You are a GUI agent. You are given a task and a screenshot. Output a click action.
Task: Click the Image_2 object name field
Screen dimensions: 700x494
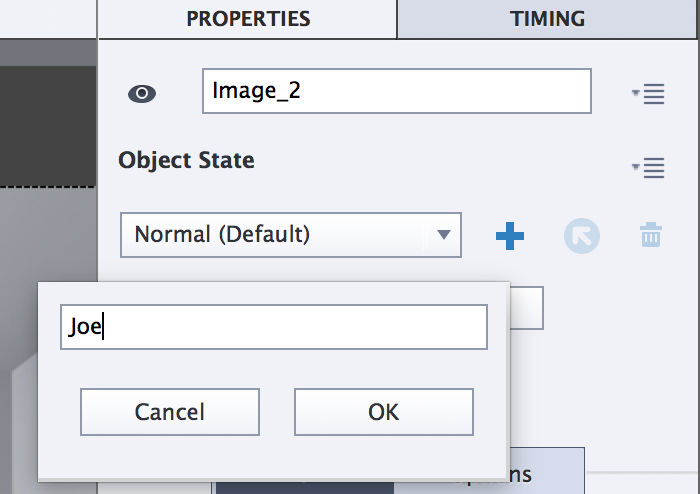[x=397, y=91]
